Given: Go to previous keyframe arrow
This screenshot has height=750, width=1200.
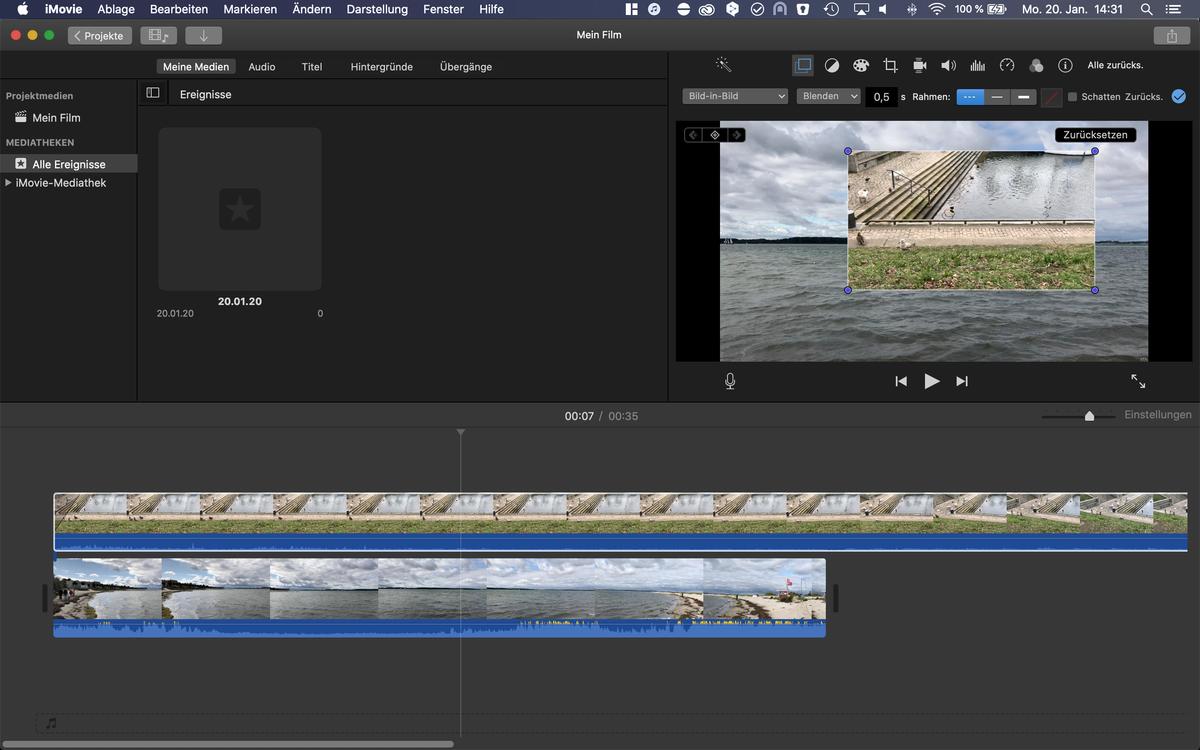Looking at the screenshot, I should coord(694,135).
